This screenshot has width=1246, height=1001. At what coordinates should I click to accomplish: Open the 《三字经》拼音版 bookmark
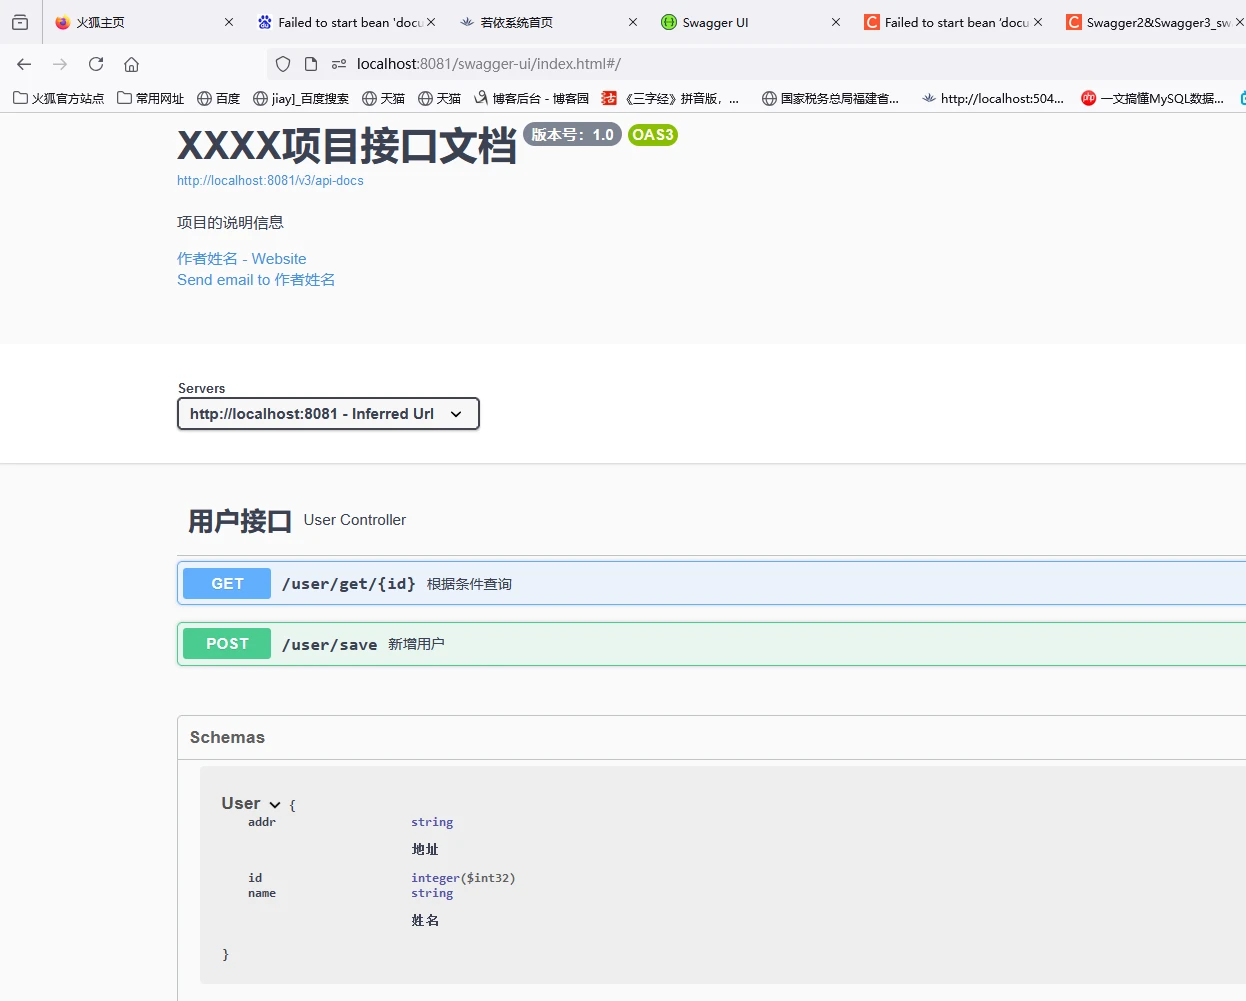coord(671,98)
